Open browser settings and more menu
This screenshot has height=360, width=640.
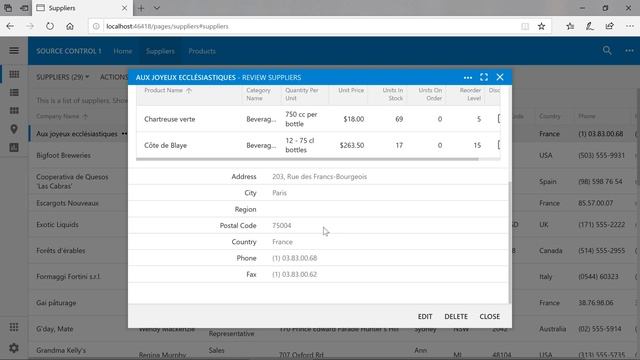[630, 26]
